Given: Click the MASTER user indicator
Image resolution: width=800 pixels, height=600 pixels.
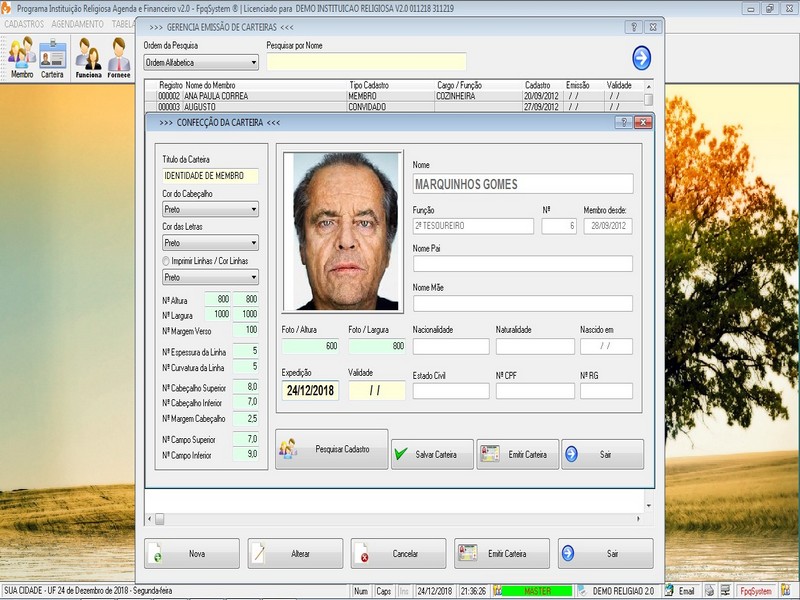Looking at the screenshot, I should (537, 591).
